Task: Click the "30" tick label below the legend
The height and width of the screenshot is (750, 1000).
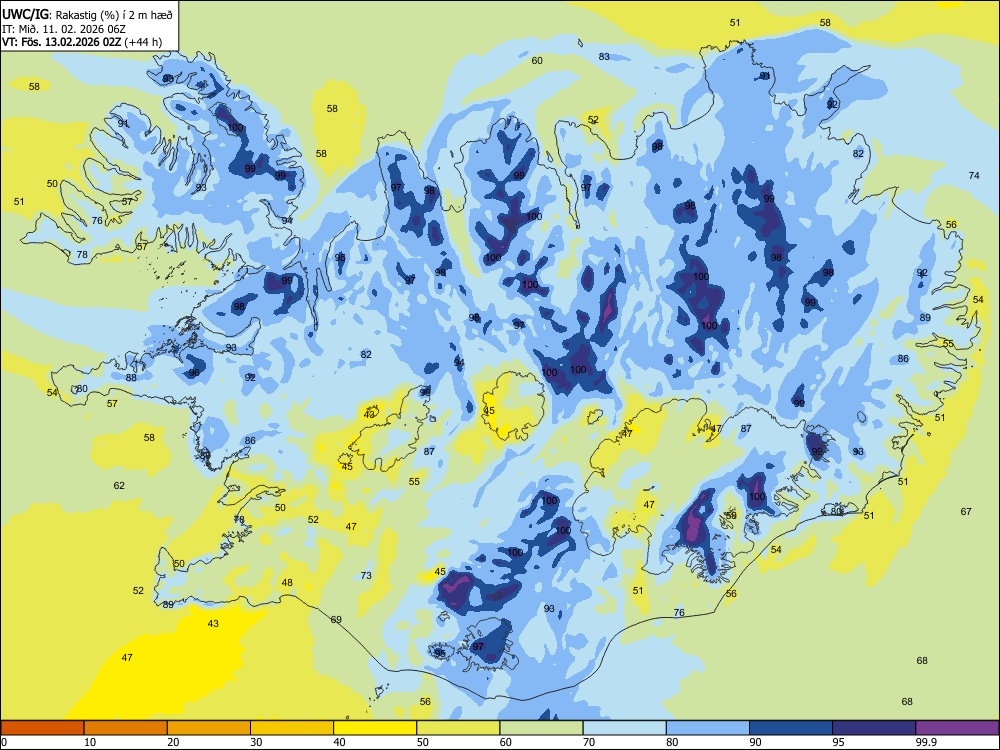Action: pyautogui.click(x=256, y=742)
